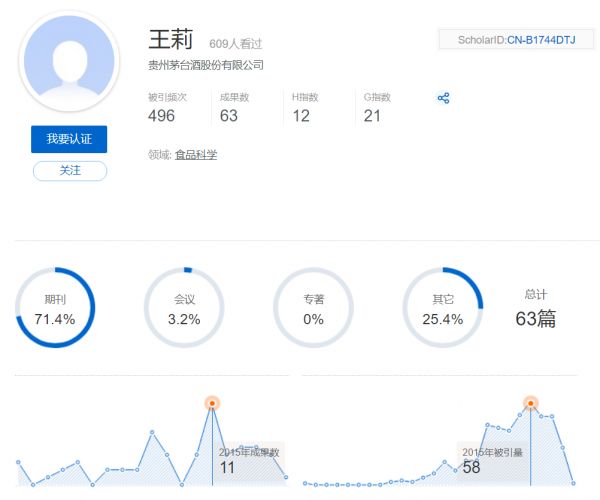600x500 pixels.
Task: Click the orange peak marker on 成果数 chart
Action: coord(212,403)
